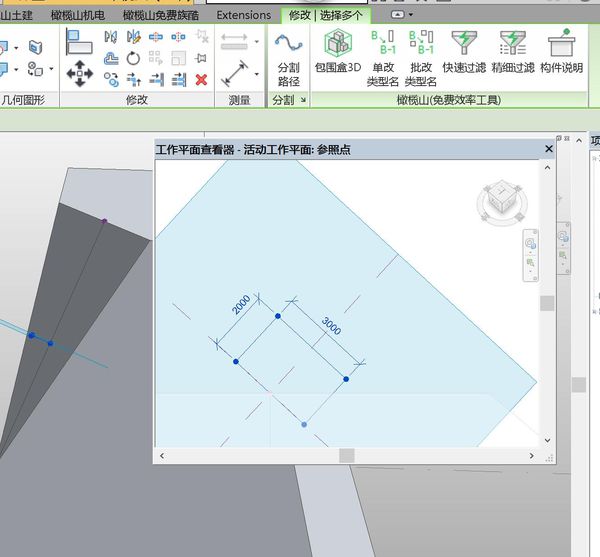Open the 批改类型名 tool

pyautogui.click(x=421, y=59)
